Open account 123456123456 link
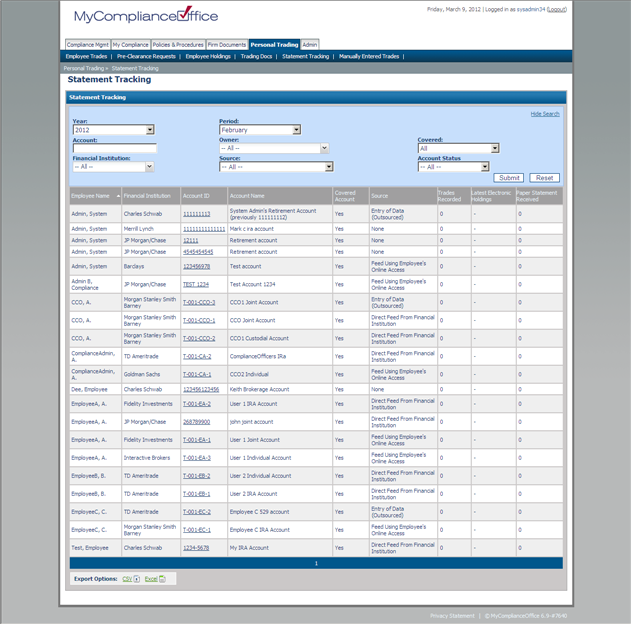 coord(201,389)
